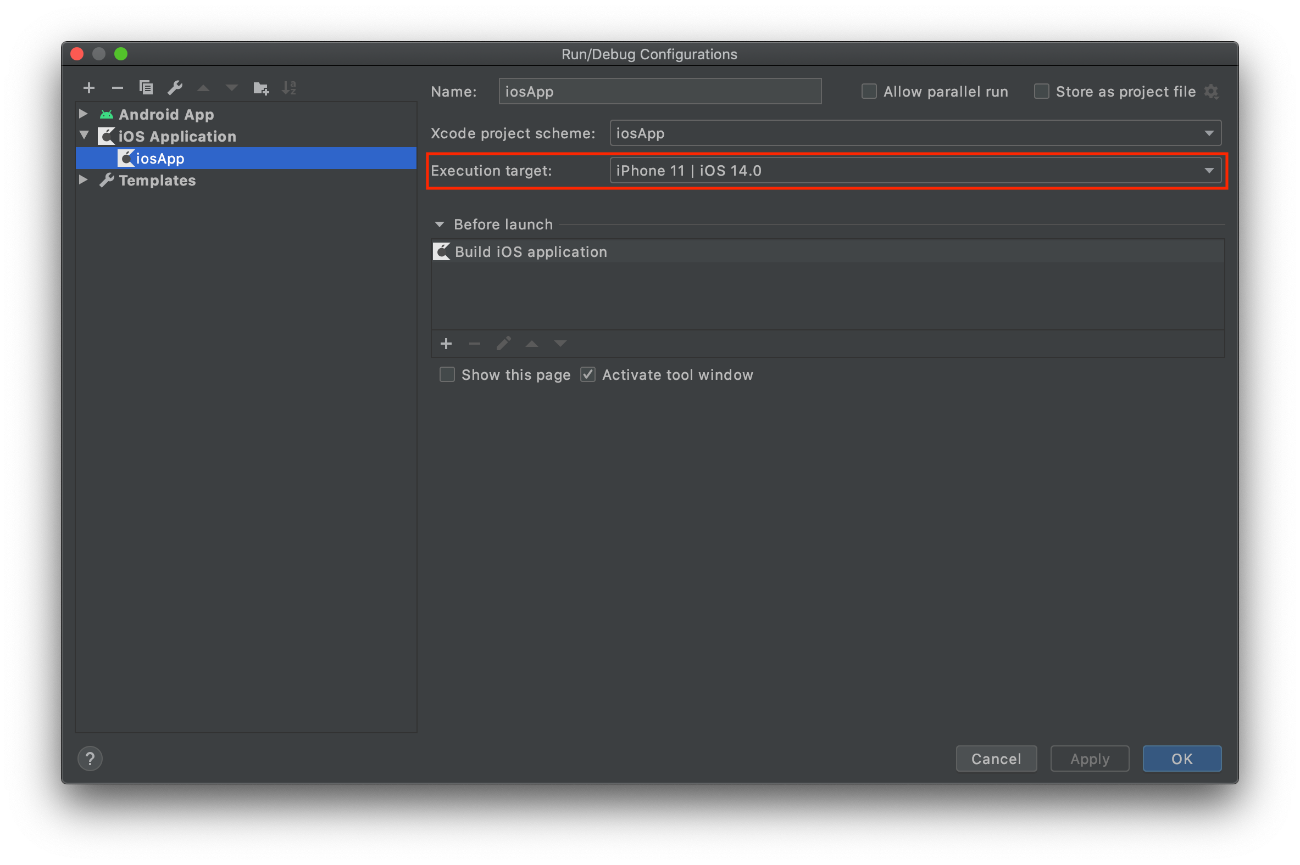This screenshot has width=1300, height=865.
Task: Open the help question mark button
Action: click(x=90, y=759)
